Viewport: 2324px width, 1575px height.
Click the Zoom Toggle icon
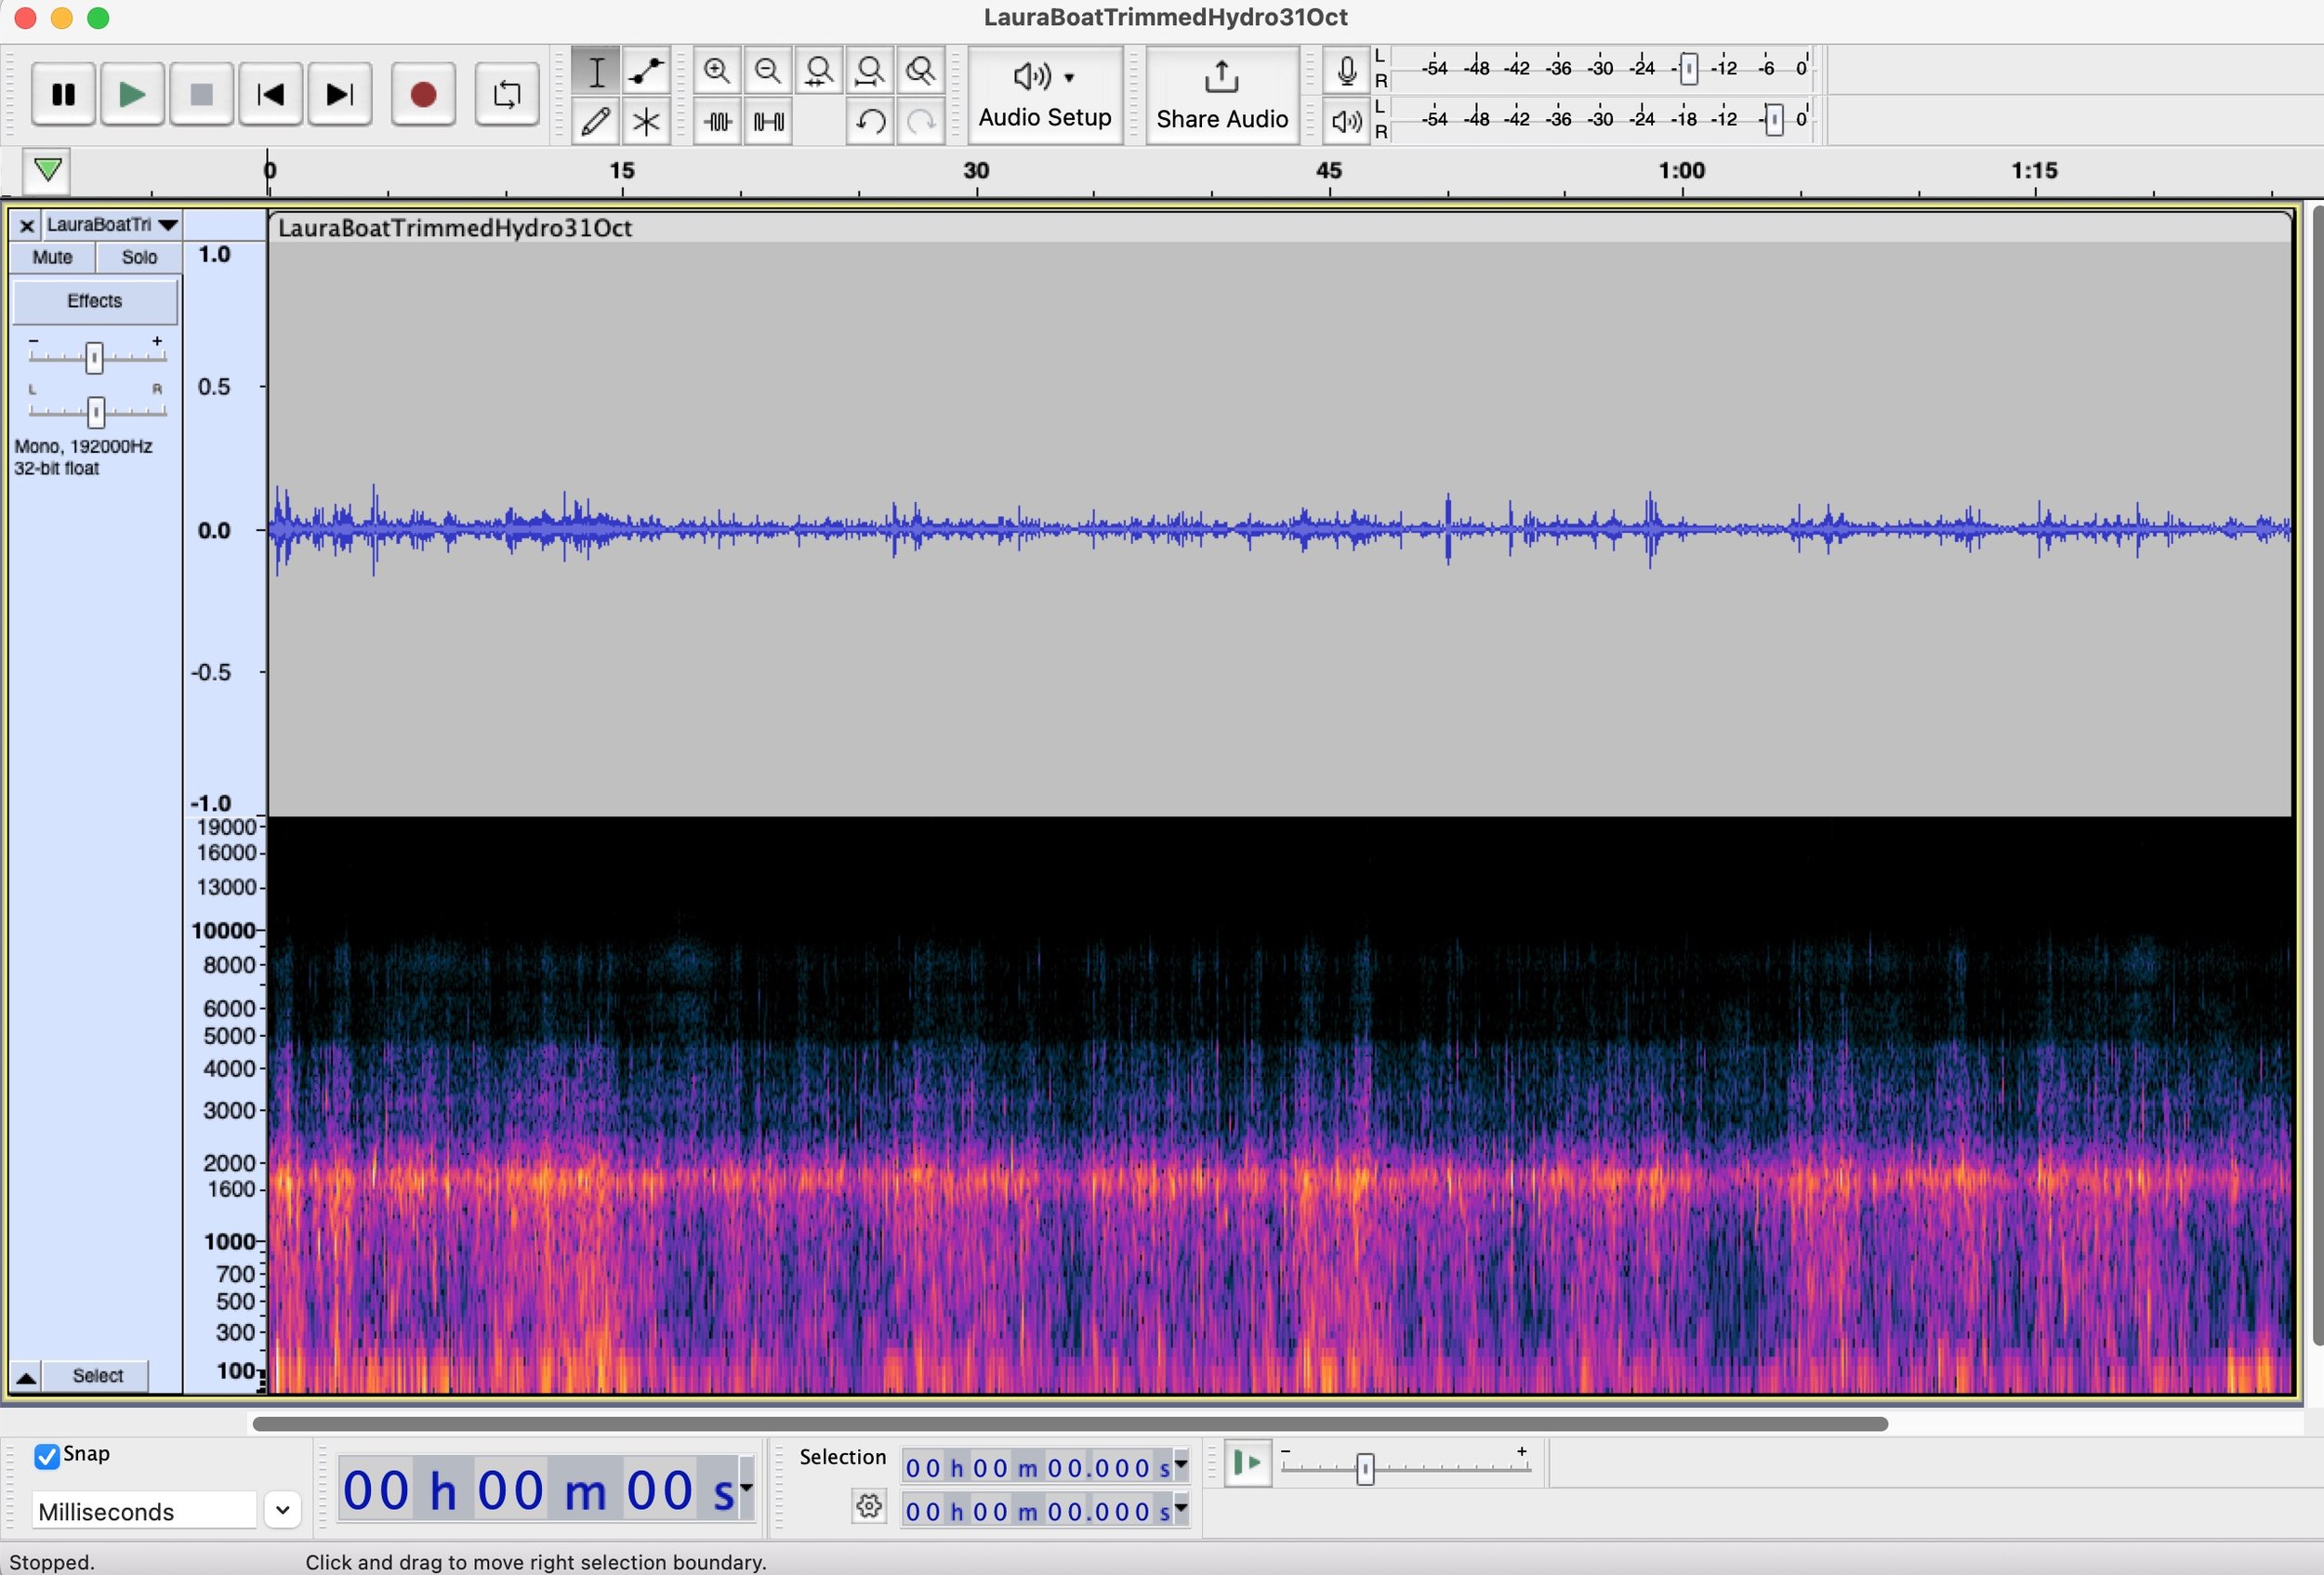pos(920,71)
